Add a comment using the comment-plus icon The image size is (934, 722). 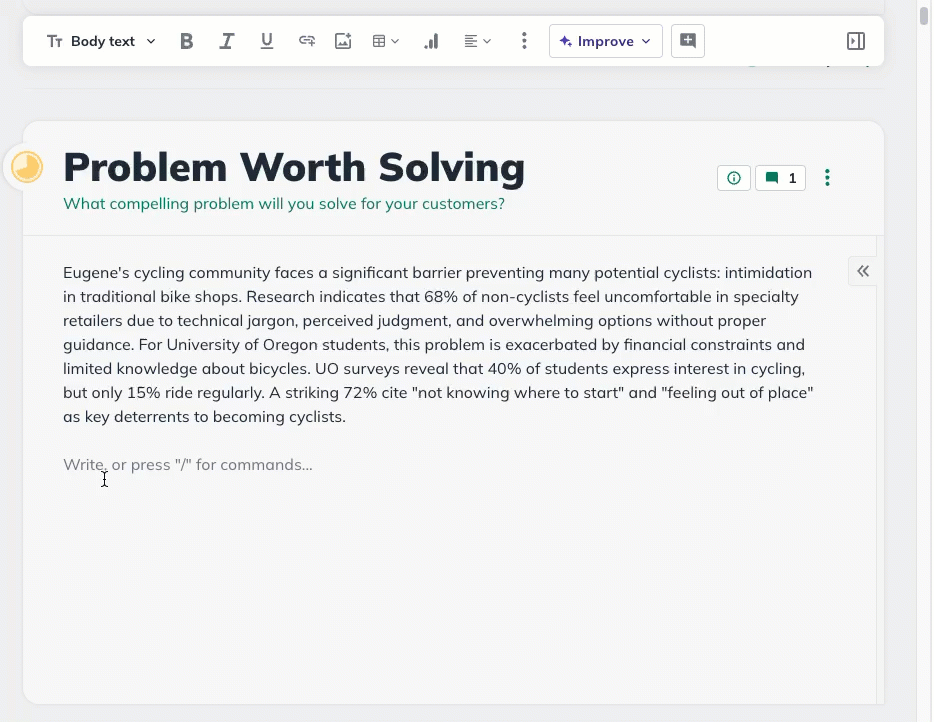(x=688, y=41)
